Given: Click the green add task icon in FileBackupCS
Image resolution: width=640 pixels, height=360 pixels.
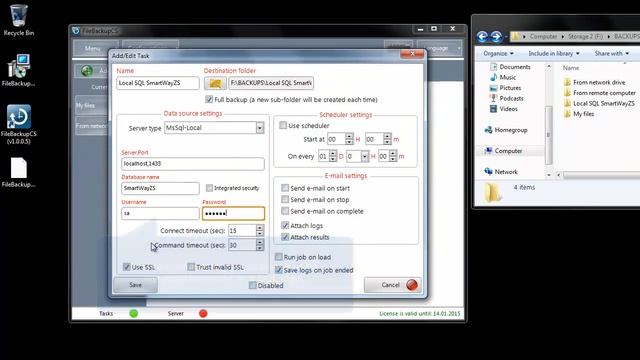Looking at the screenshot, I should click(87, 71).
